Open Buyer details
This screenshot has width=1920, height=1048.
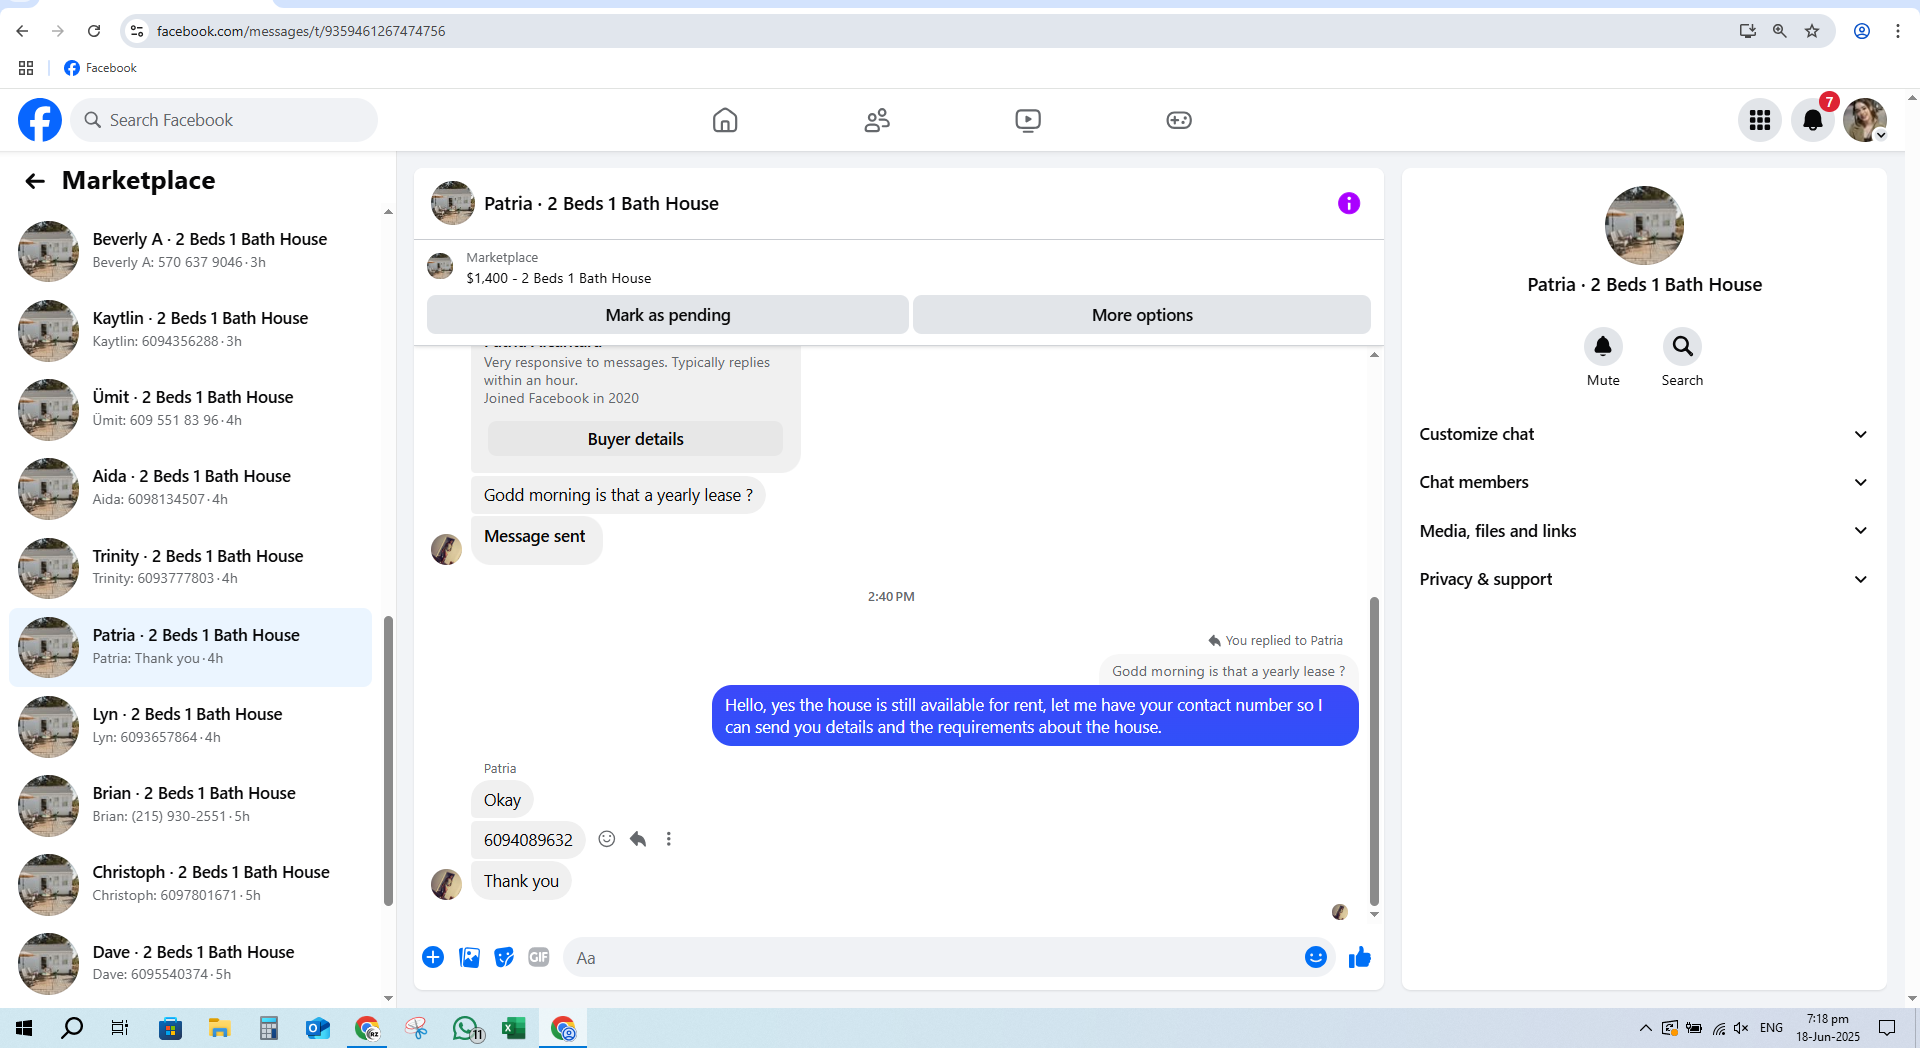click(x=636, y=439)
